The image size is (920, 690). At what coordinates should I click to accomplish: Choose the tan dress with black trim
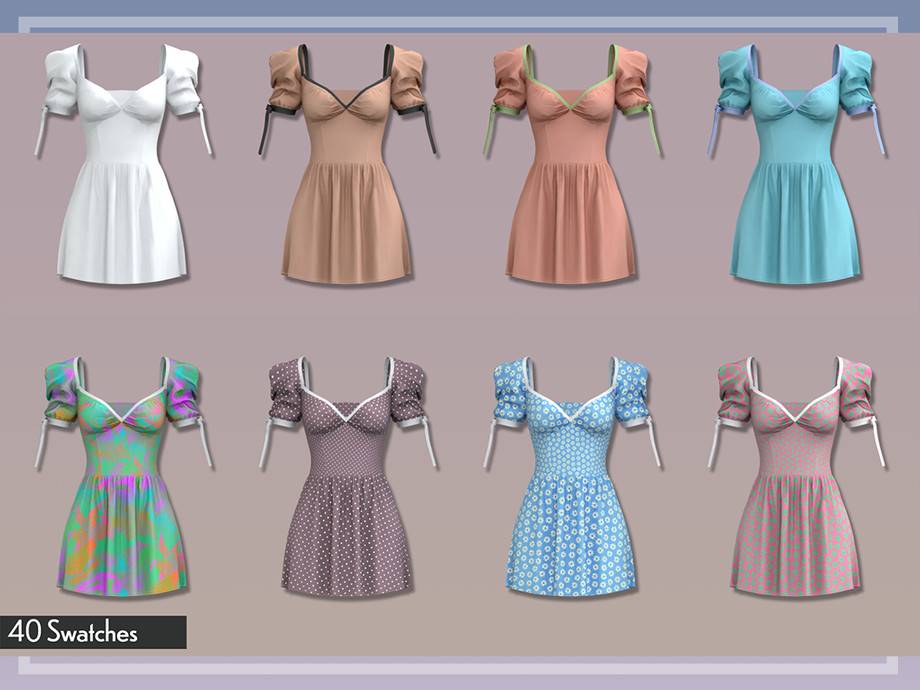[346, 170]
